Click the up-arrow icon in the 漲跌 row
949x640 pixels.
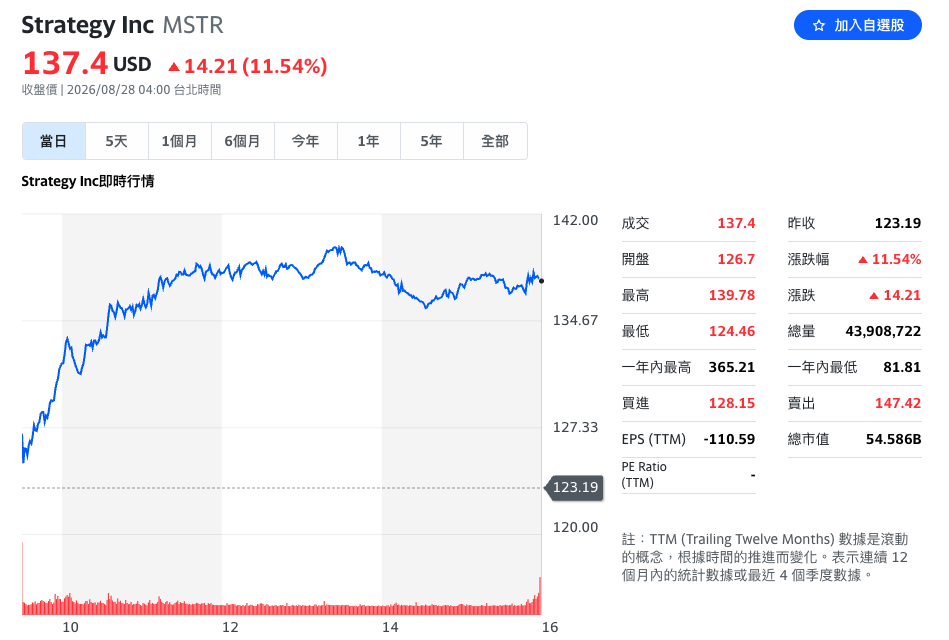click(x=874, y=296)
